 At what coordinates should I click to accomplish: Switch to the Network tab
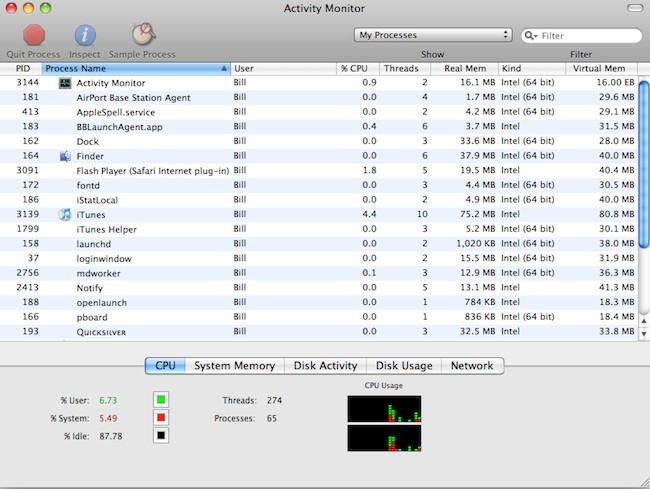click(x=472, y=366)
